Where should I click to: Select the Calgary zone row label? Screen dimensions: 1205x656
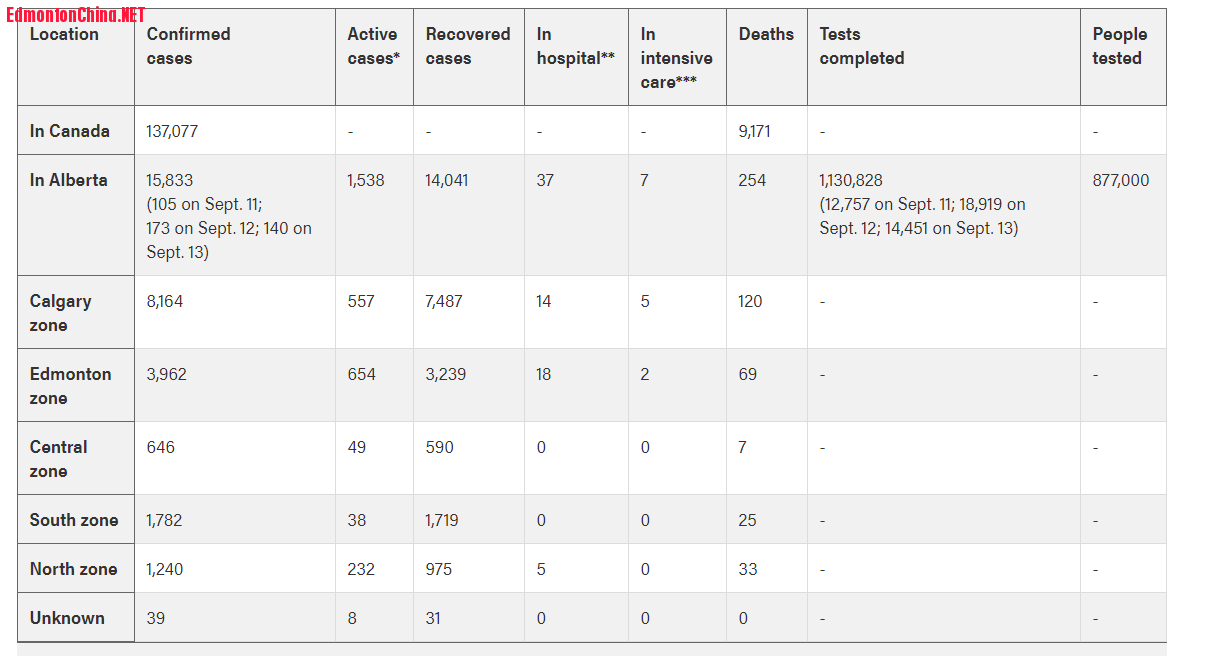(x=60, y=313)
